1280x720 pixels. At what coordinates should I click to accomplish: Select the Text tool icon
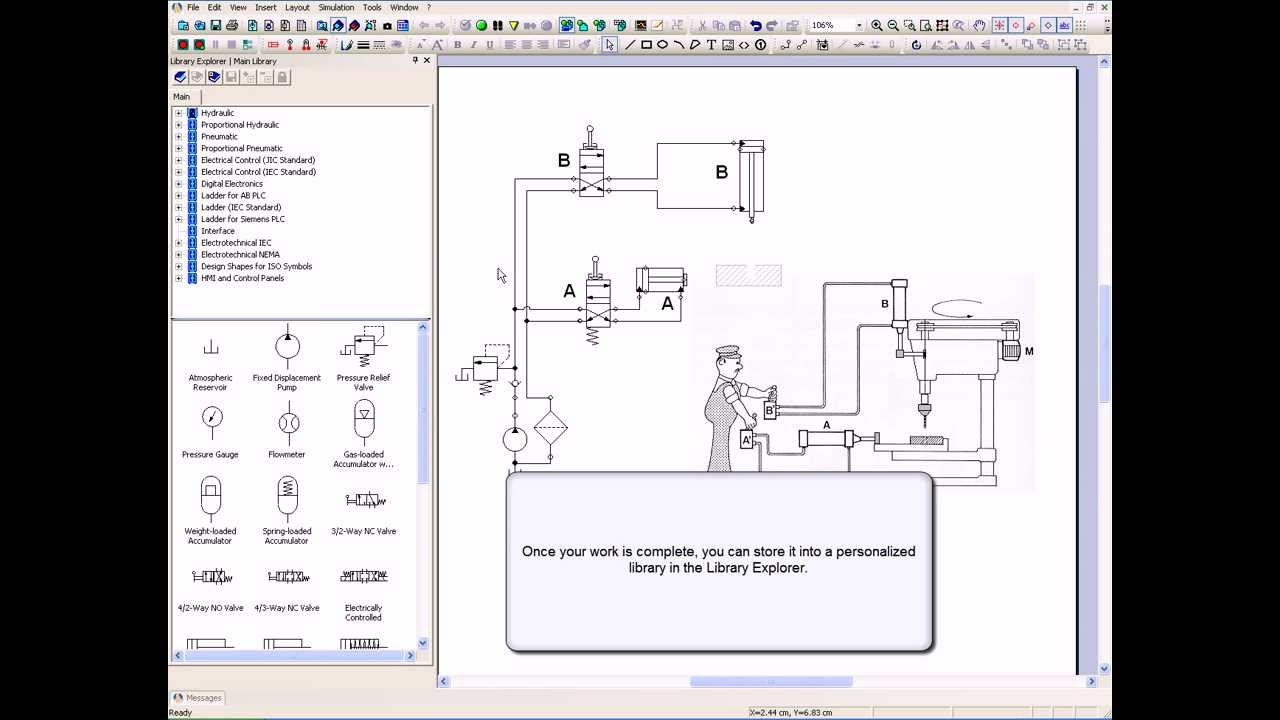click(711, 45)
